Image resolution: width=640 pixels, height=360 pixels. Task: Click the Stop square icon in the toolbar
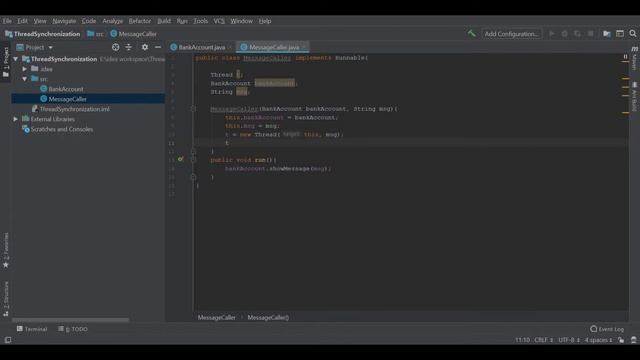click(x=590, y=34)
